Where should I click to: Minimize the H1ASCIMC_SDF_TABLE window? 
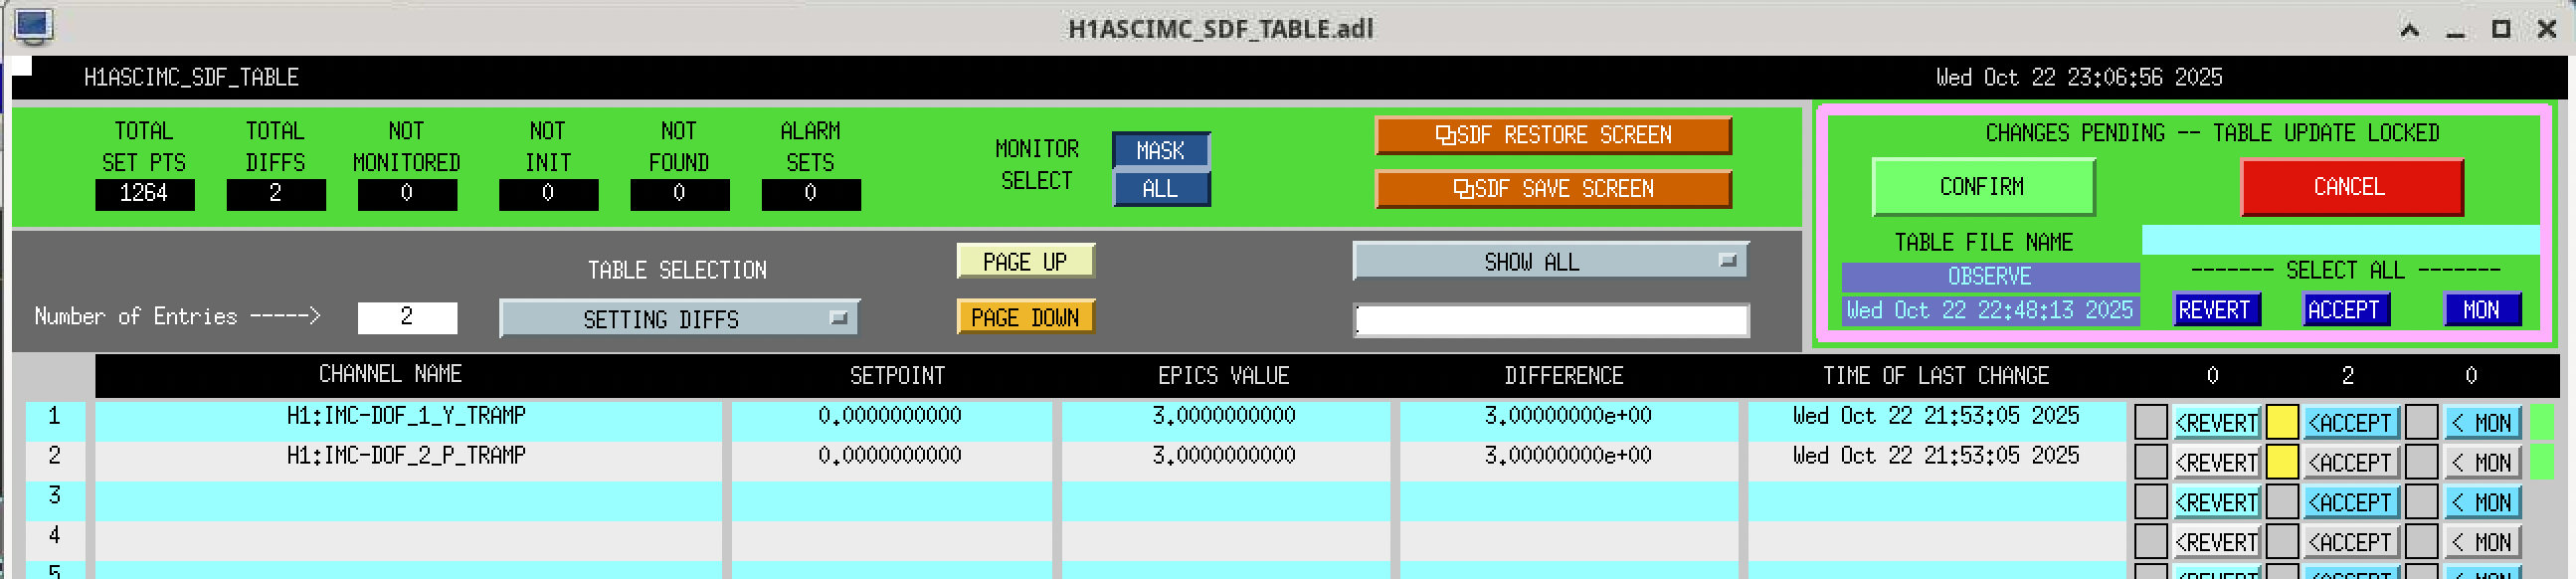click(2455, 30)
